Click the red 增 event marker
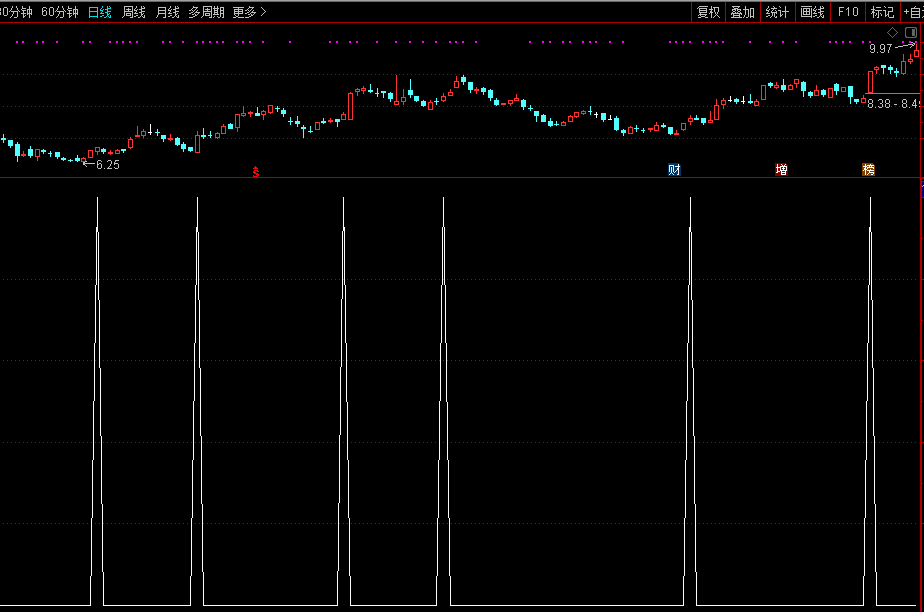The width and height of the screenshot is (924, 612). click(x=781, y=170)
